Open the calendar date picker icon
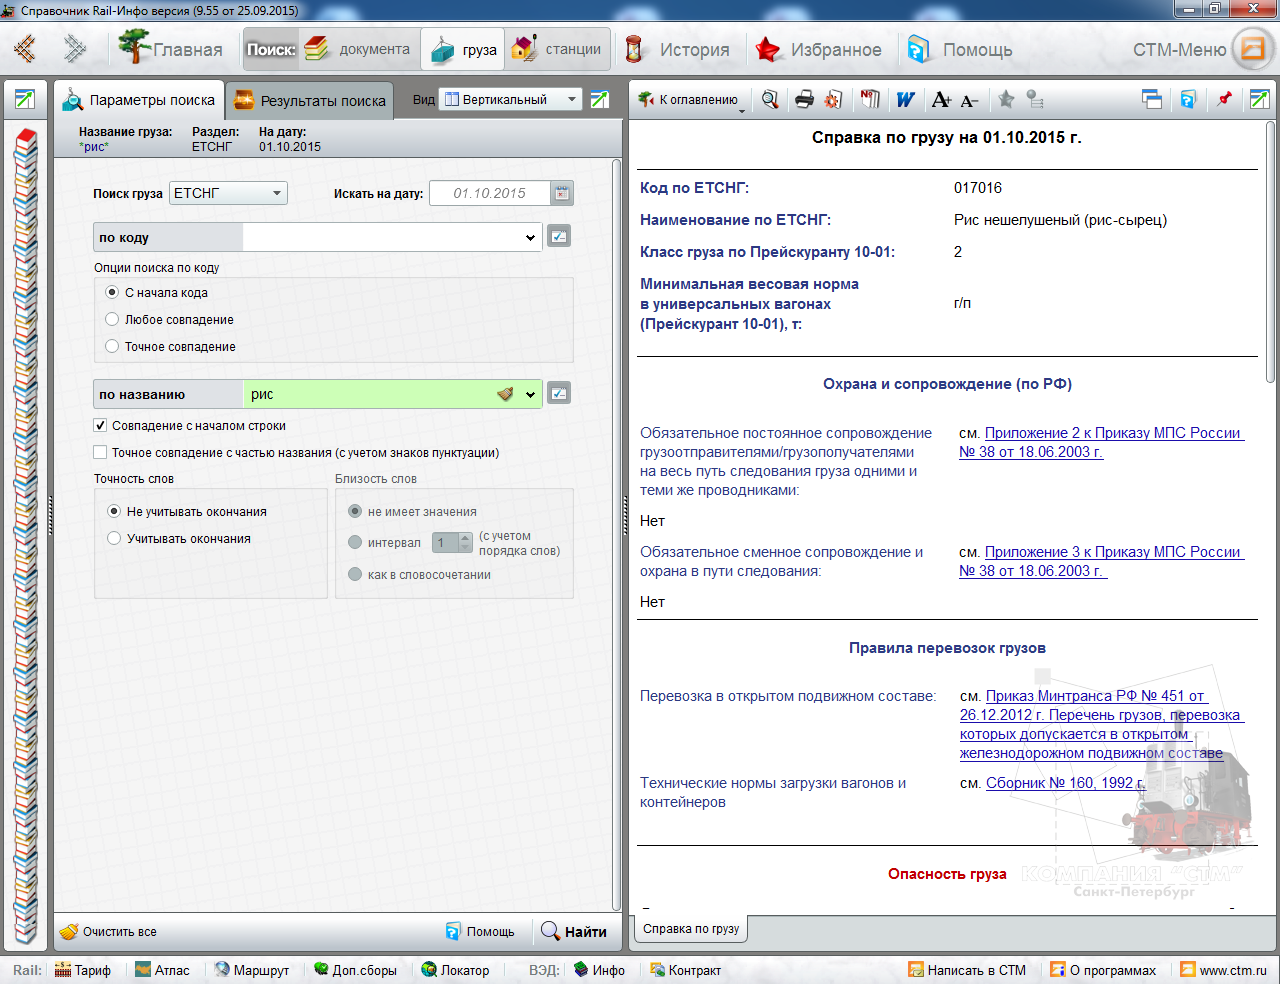This screenshot has width=1280, height=984. [562, 193]
